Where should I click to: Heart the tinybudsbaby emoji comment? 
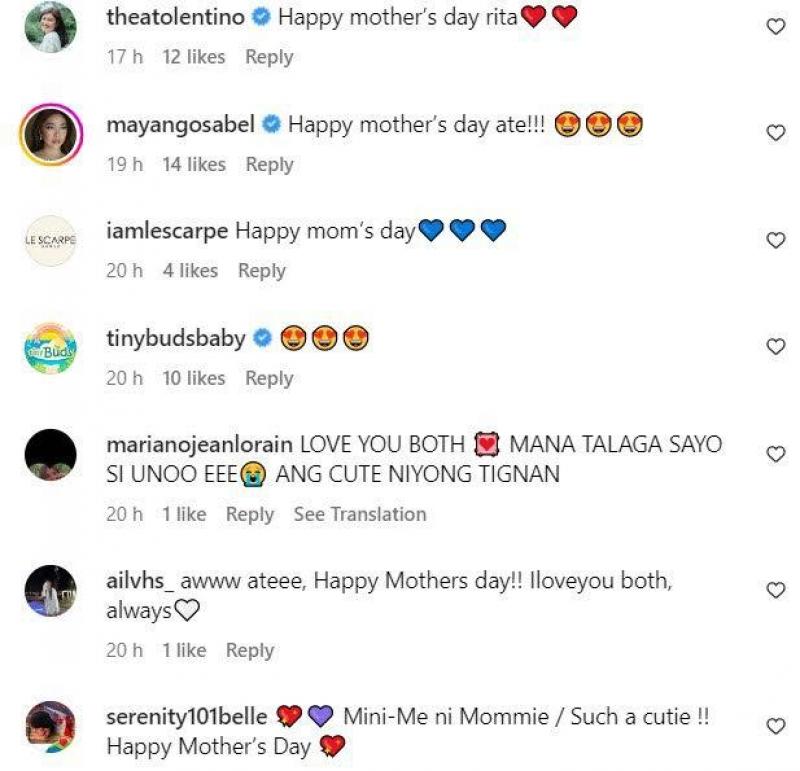(x=775, y=347)
